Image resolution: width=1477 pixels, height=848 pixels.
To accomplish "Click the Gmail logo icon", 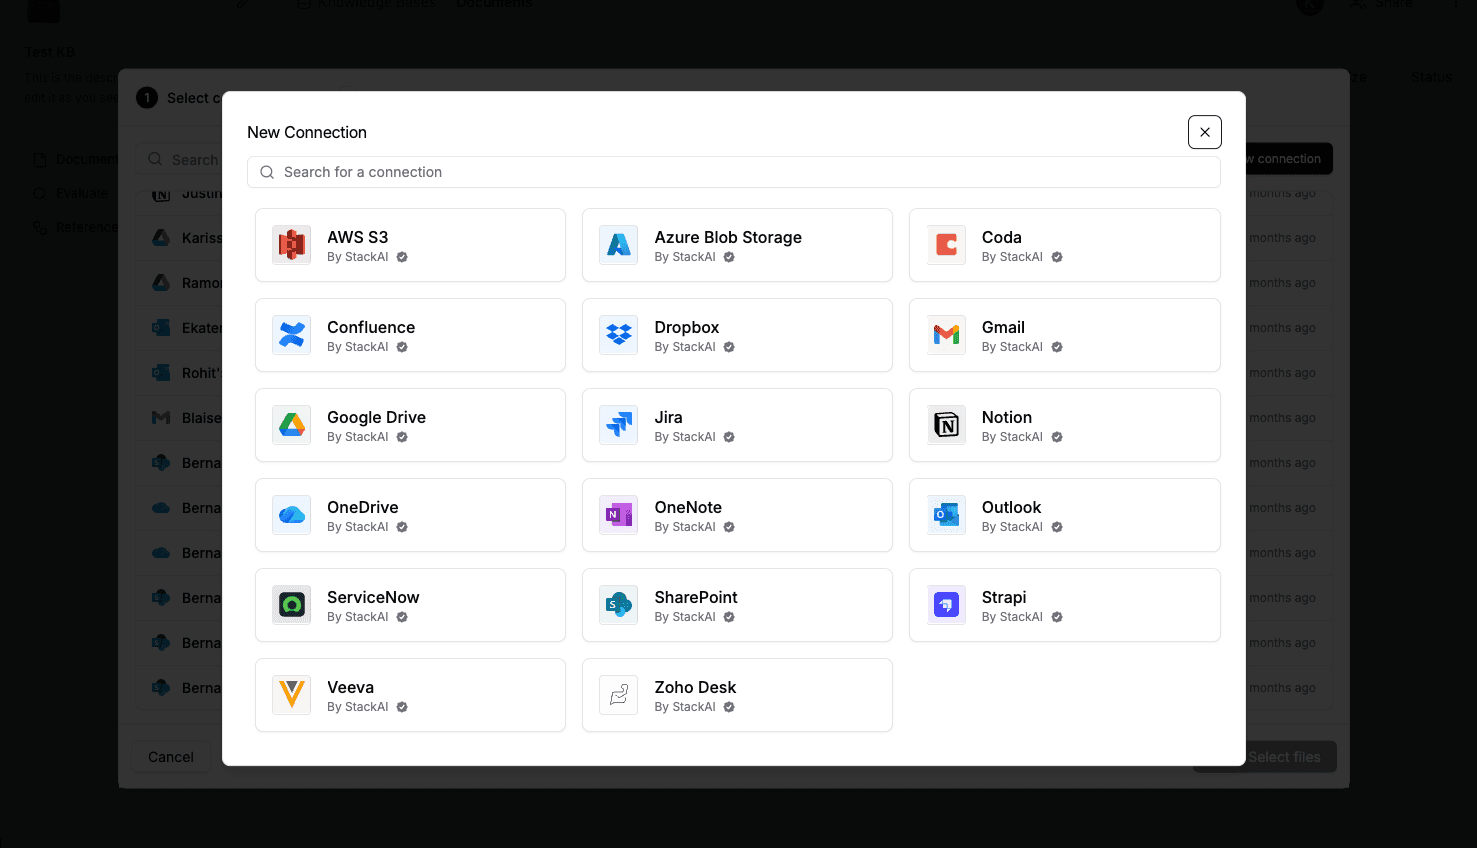I will 946,335.
